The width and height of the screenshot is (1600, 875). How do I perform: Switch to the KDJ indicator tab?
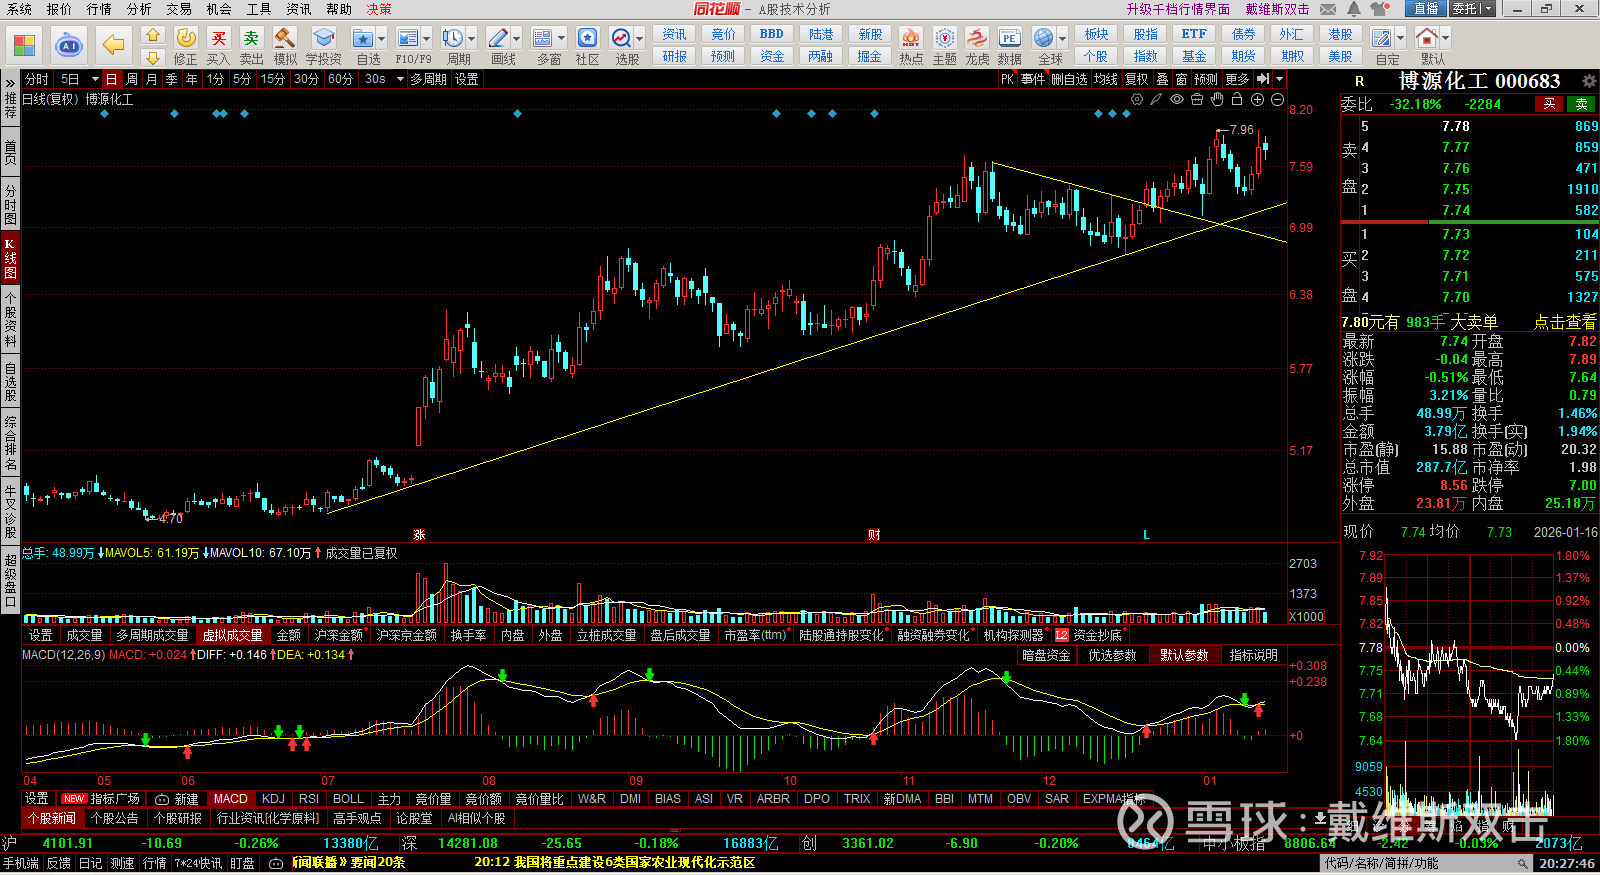click(x=273, y=799)
